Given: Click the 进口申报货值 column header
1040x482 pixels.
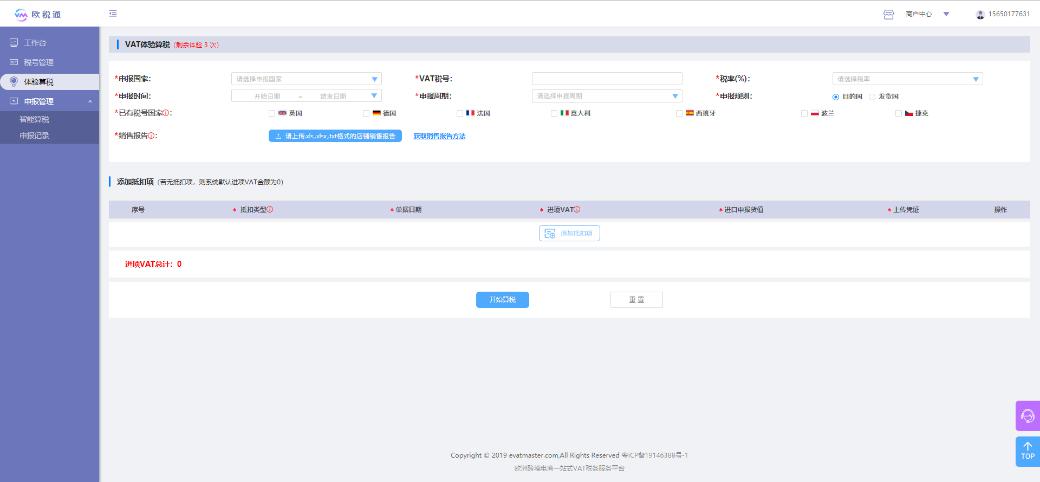Looking at the screenshot, I should (x=743, y=210).
